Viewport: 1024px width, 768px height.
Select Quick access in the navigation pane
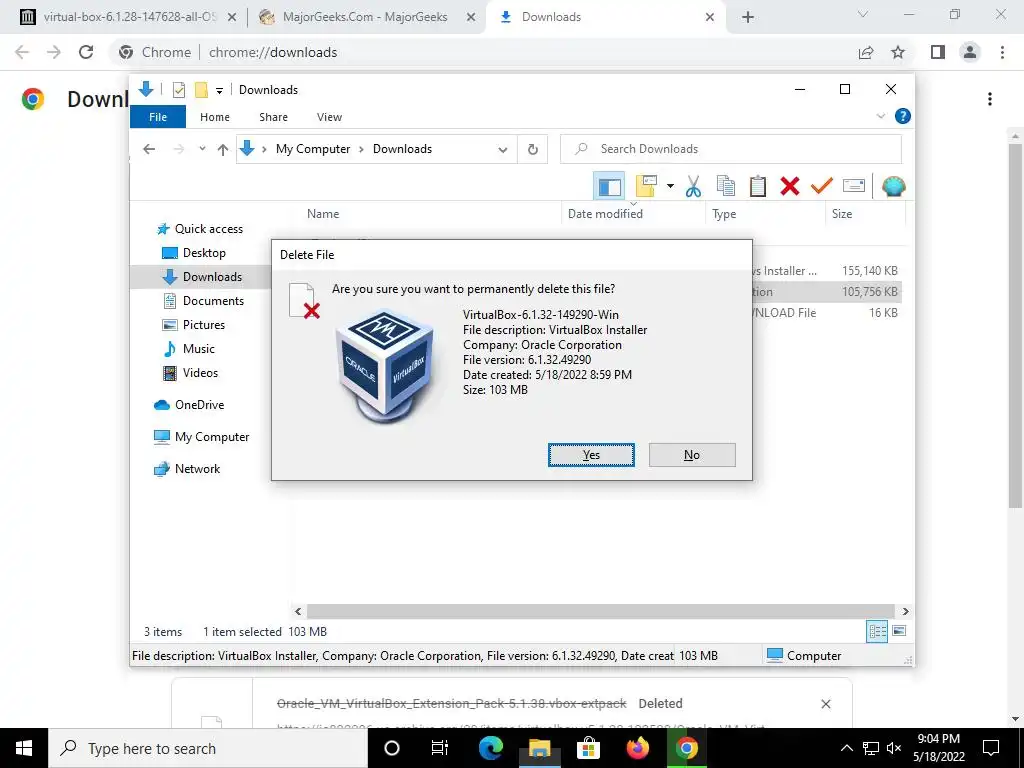point(200,229)
